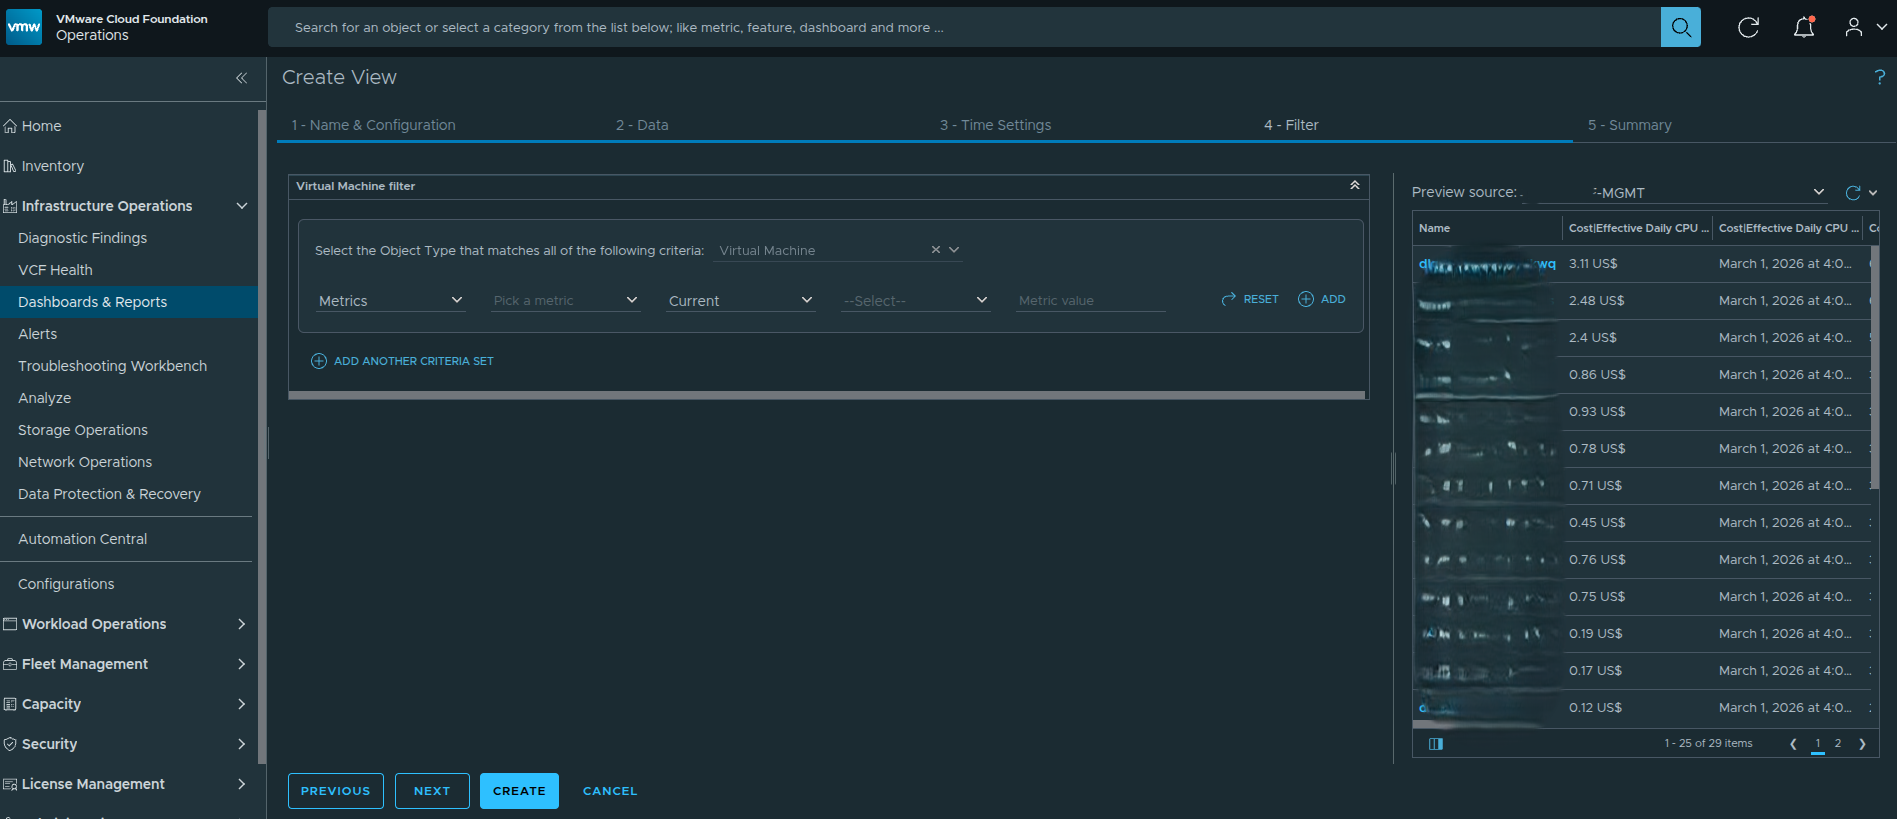Expand License Management chevron

[241, 784]
